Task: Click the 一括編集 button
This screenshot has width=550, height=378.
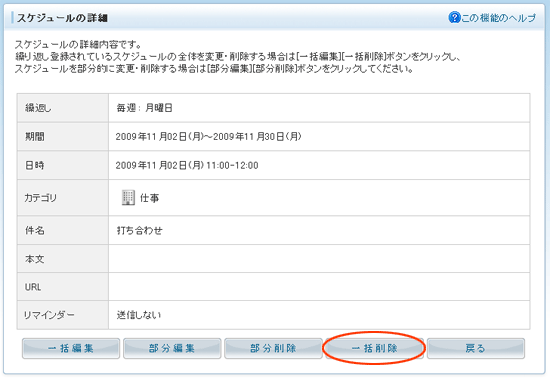Action: [x=71, y=348]
